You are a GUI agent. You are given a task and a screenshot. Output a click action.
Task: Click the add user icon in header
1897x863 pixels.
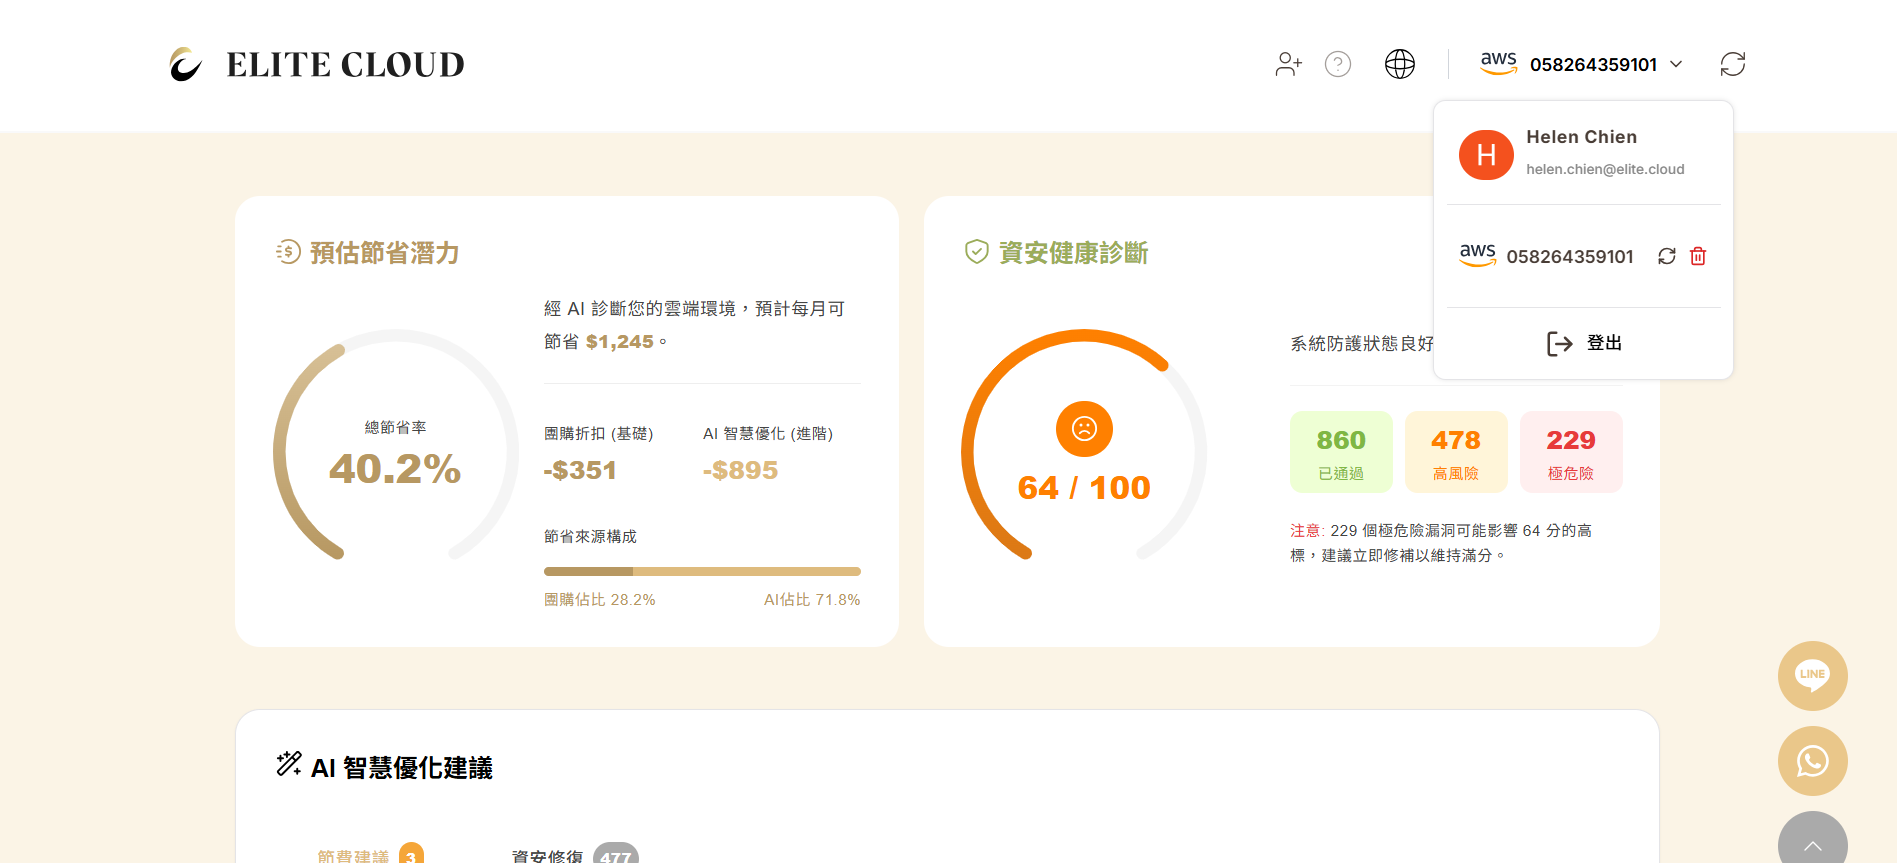(x=1288, y=64)
